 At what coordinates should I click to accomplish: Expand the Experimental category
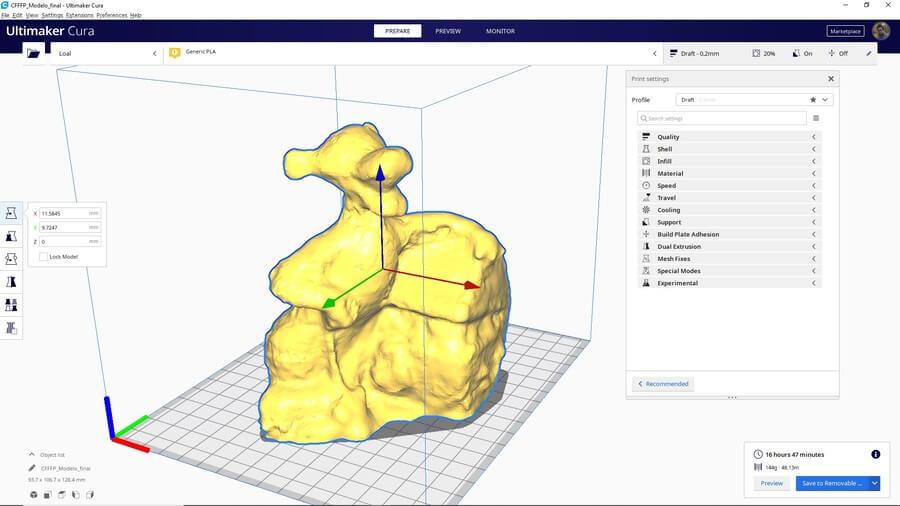(730, 283)
